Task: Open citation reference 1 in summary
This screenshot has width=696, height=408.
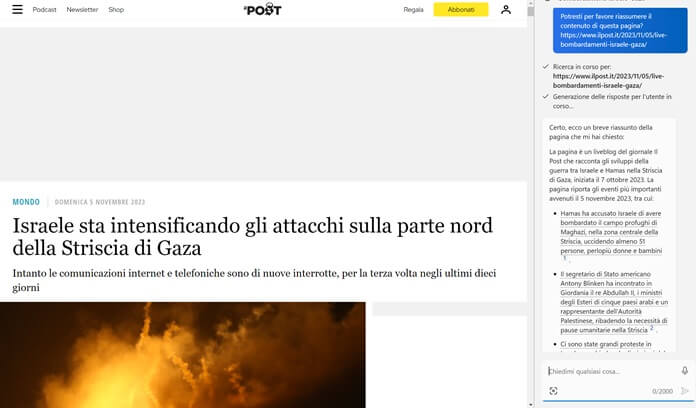Action: pos(565,258)
